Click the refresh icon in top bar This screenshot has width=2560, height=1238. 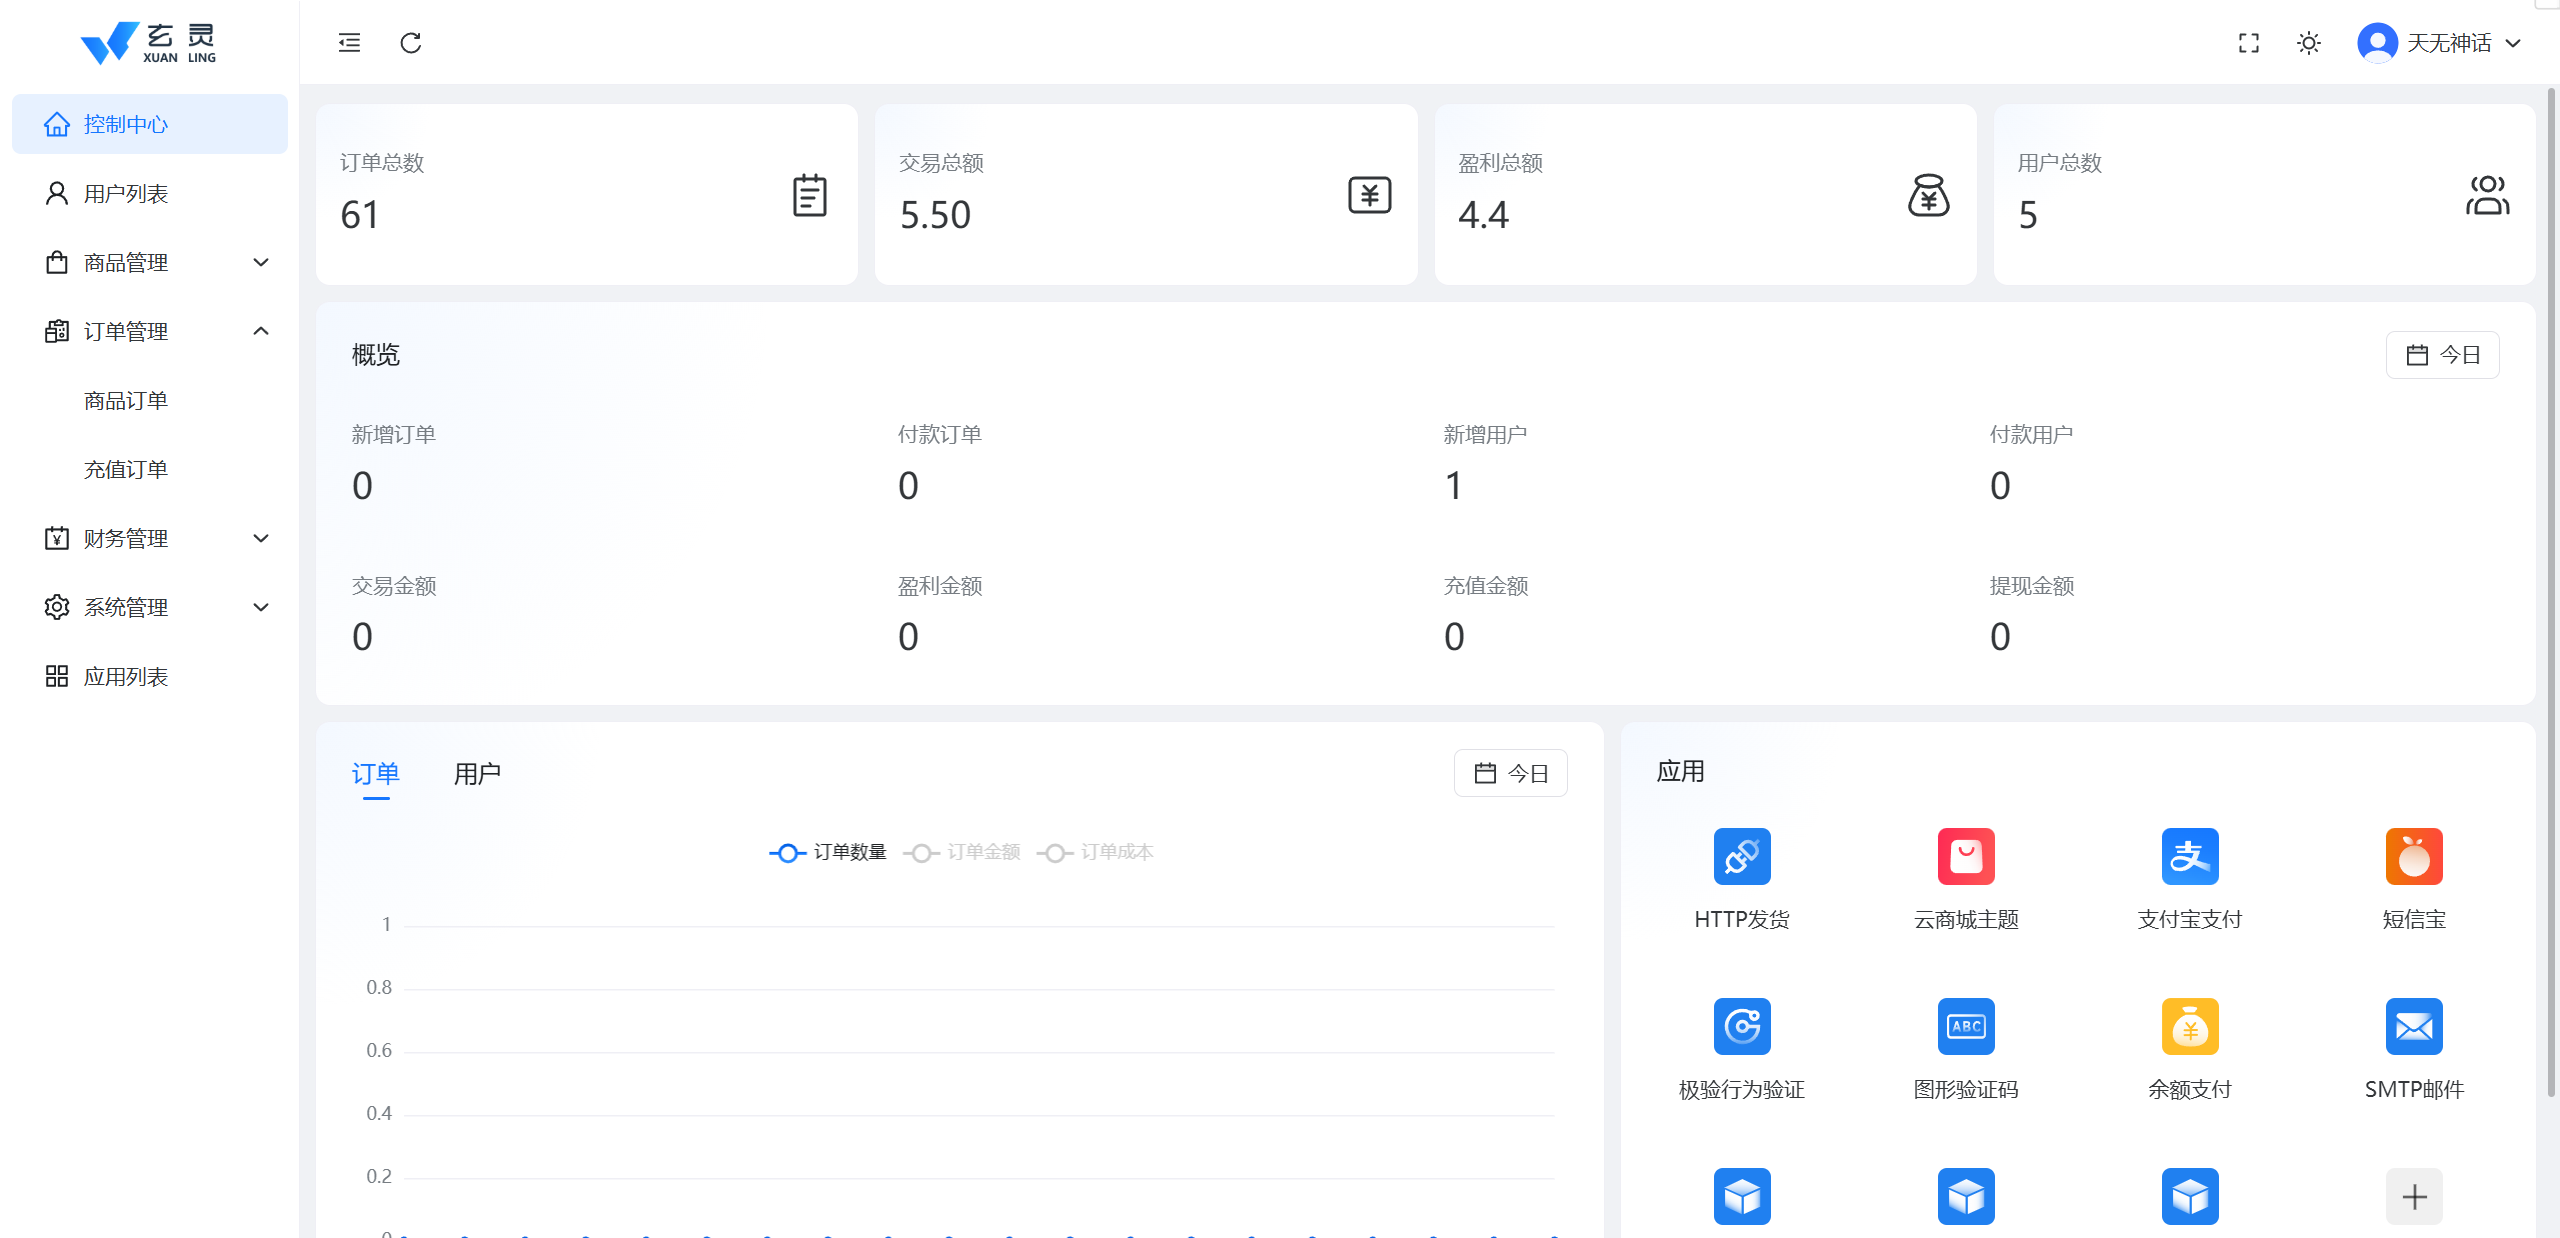tap(410, 43)
